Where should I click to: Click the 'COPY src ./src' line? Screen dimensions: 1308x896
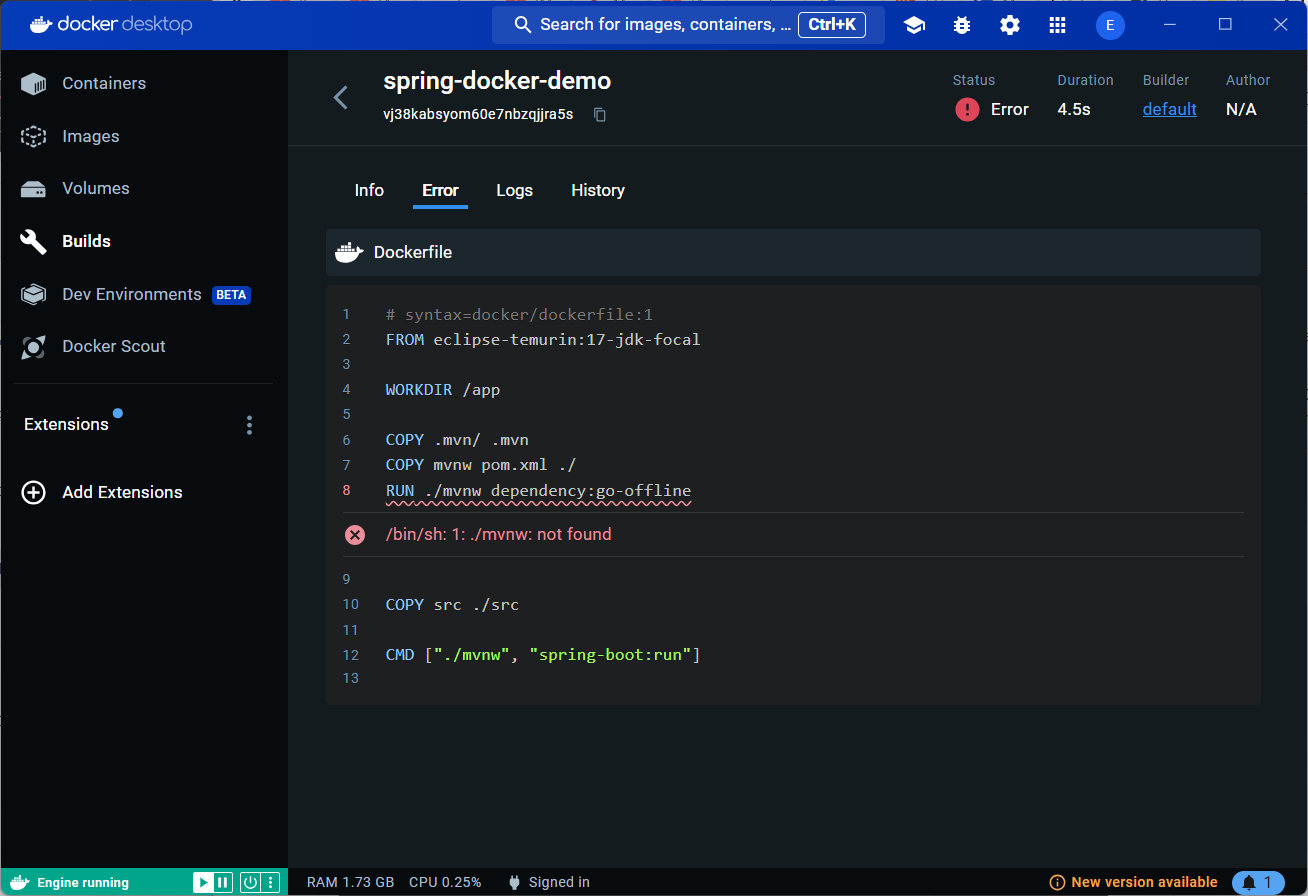click(452, 605)
